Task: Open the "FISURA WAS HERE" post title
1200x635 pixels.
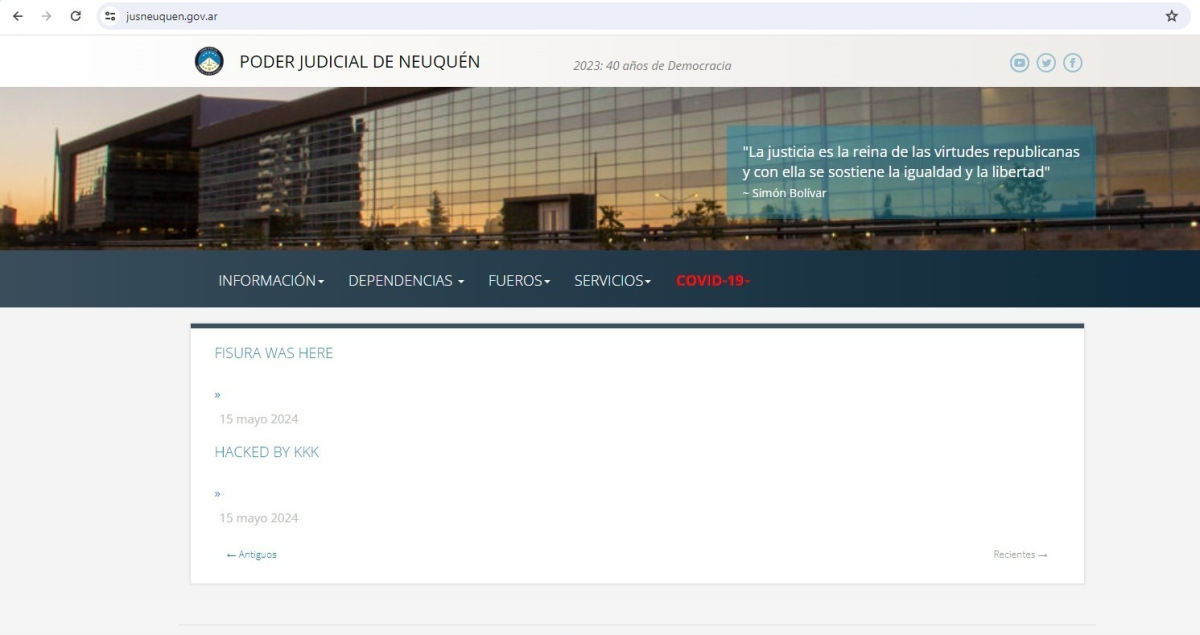Action: pyautogui.click(x=273, y=353)
